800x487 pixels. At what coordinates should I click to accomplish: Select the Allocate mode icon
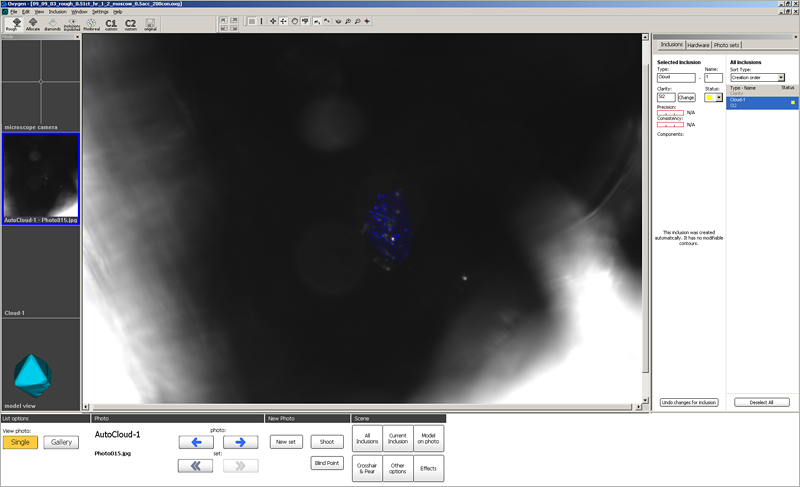[32, 24]
